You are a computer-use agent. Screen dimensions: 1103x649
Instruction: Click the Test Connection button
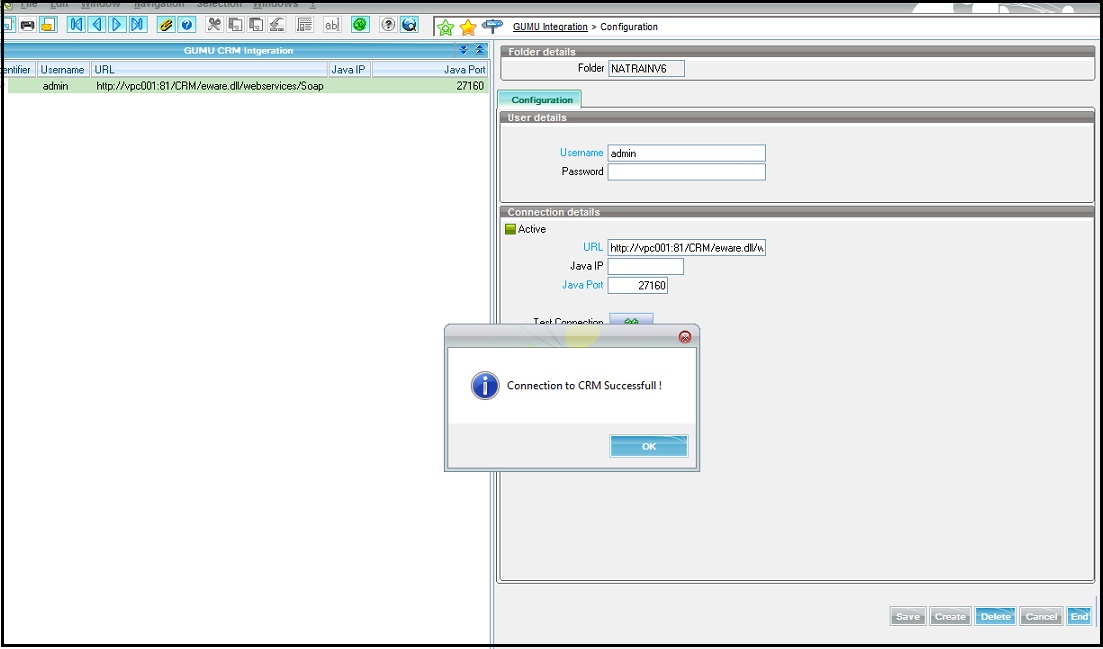(x=631, y=321)
